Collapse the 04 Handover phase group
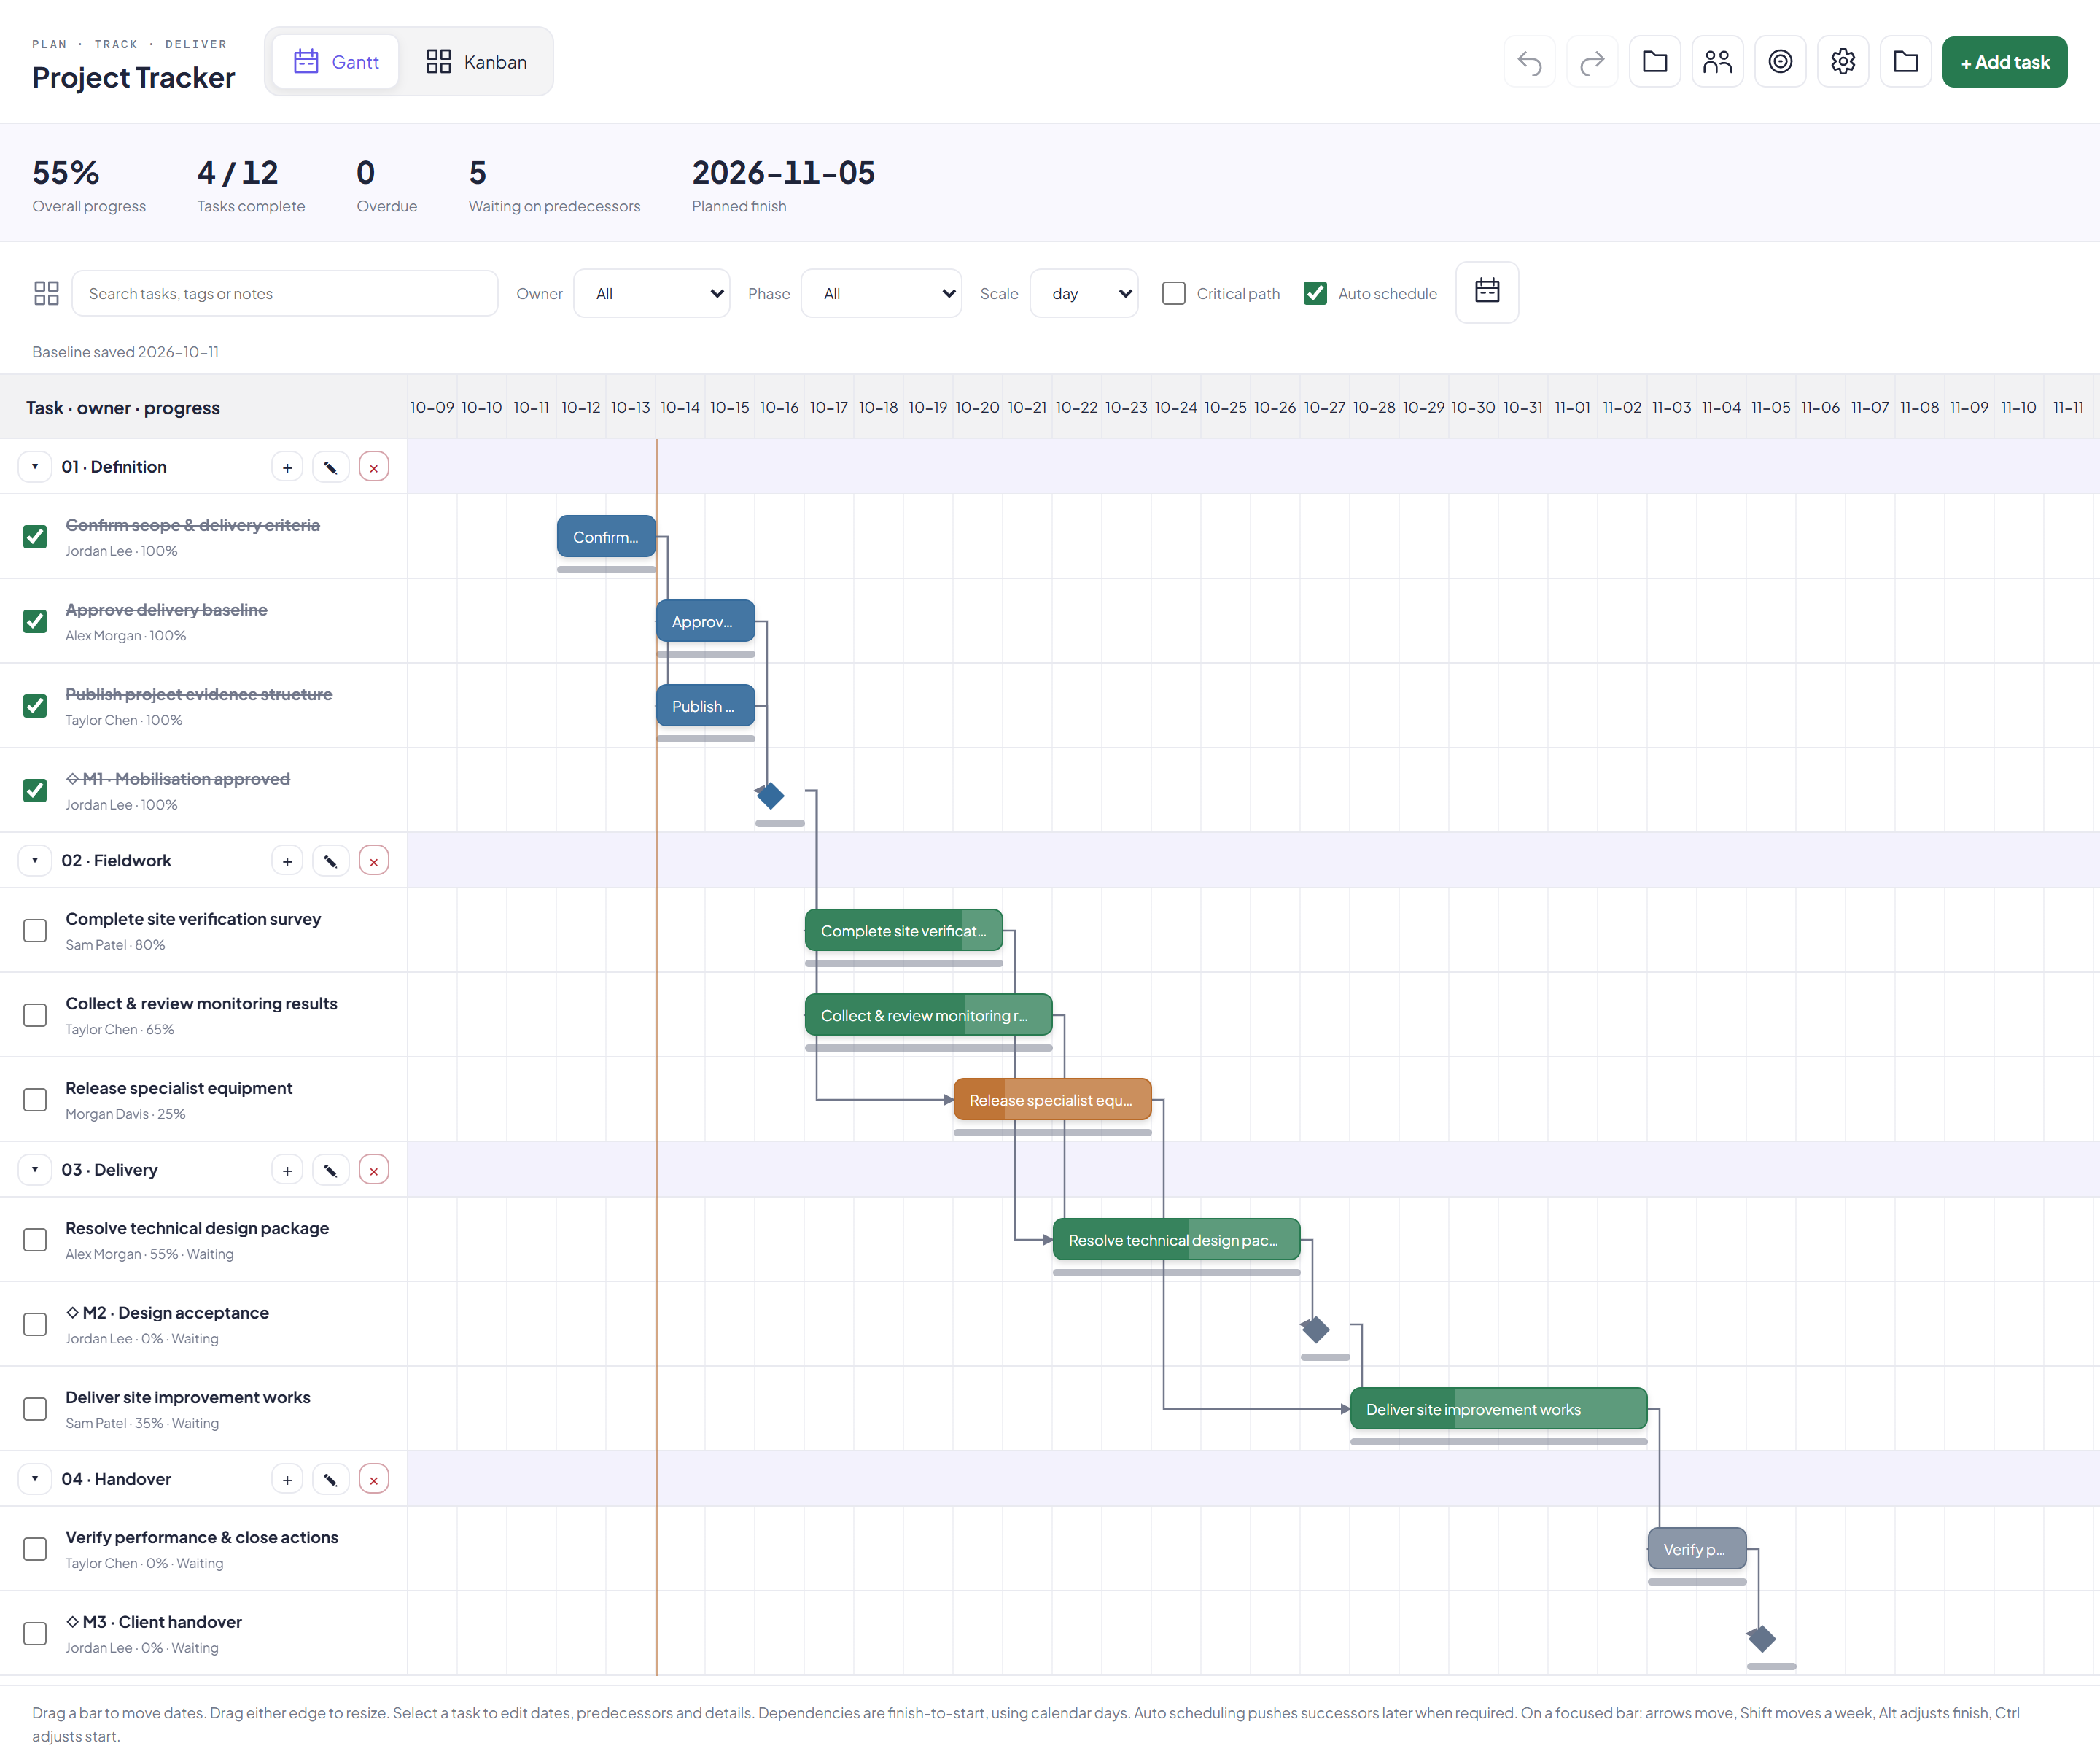 [35, 1479]
